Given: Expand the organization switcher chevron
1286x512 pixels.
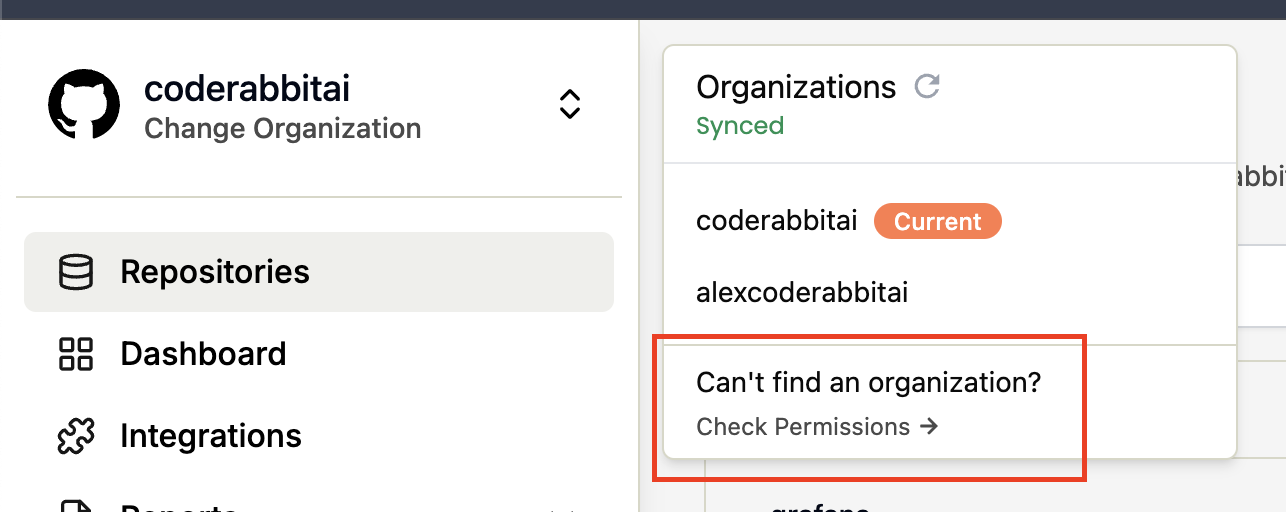Looking at the screenshot, I should 570,104.
